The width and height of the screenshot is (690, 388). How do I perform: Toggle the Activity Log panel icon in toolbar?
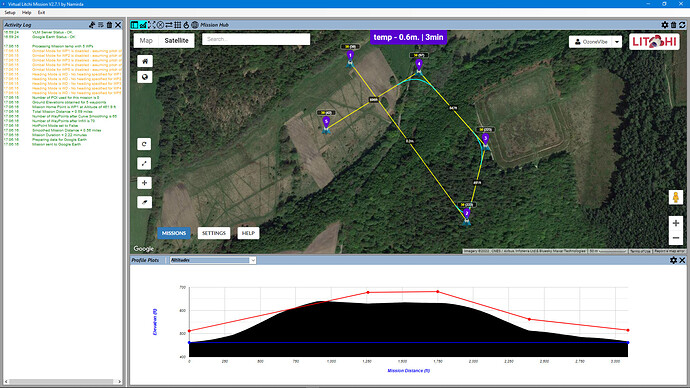[x=134, y=25]
